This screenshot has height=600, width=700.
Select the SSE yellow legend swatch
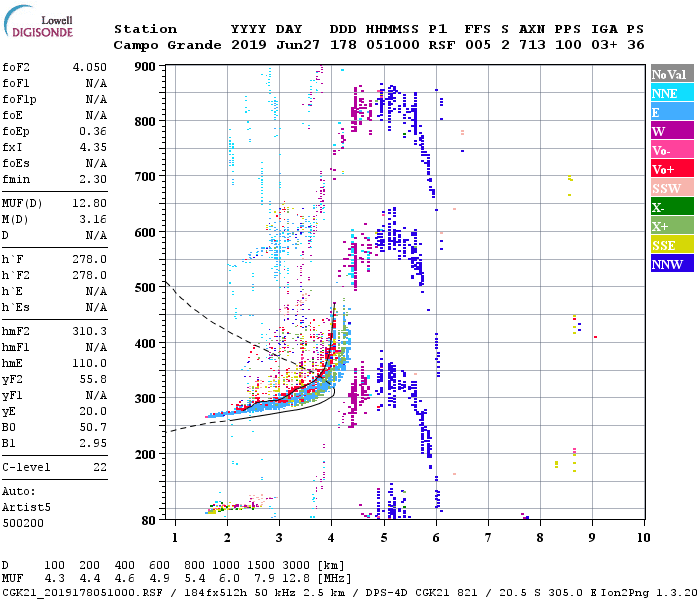[672, 245]
